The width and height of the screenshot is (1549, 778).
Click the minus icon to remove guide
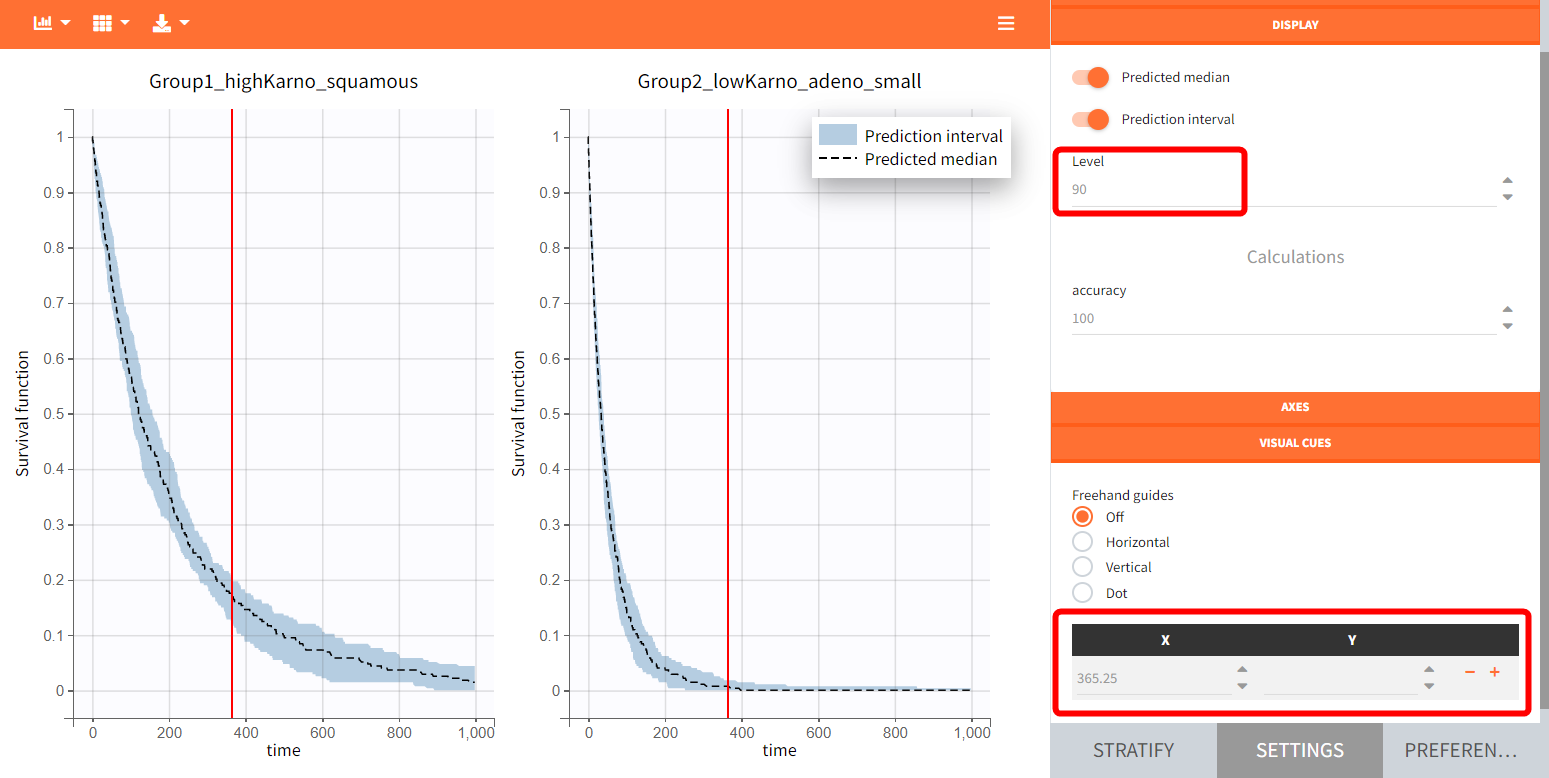tap(1470, 673)
